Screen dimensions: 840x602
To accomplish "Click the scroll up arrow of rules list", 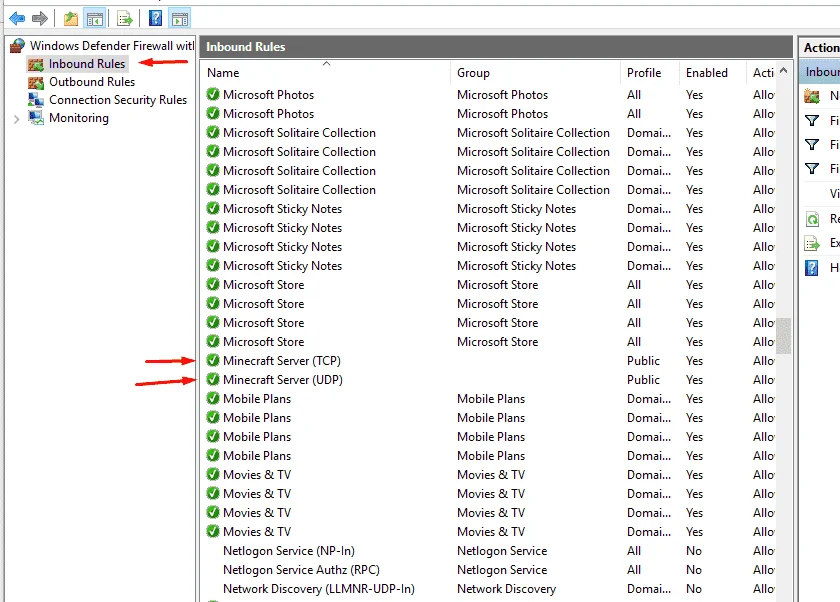I will point(783,70).
